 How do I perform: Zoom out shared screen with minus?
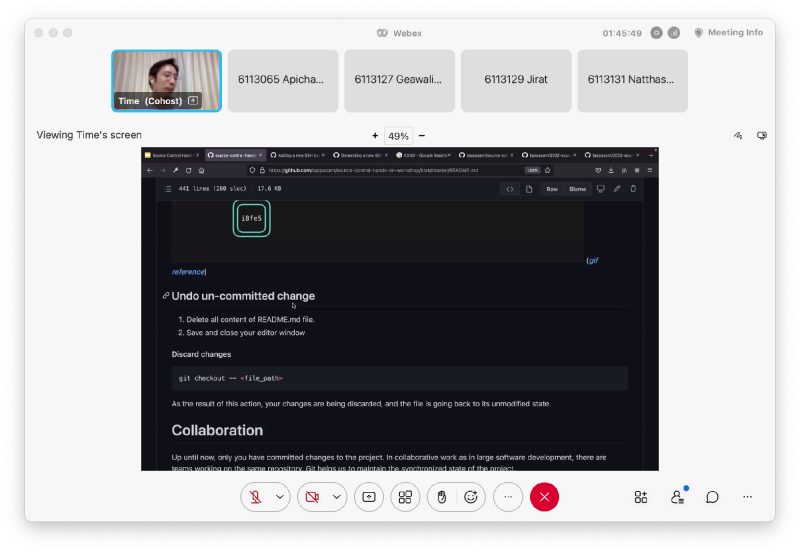point(422,136)
